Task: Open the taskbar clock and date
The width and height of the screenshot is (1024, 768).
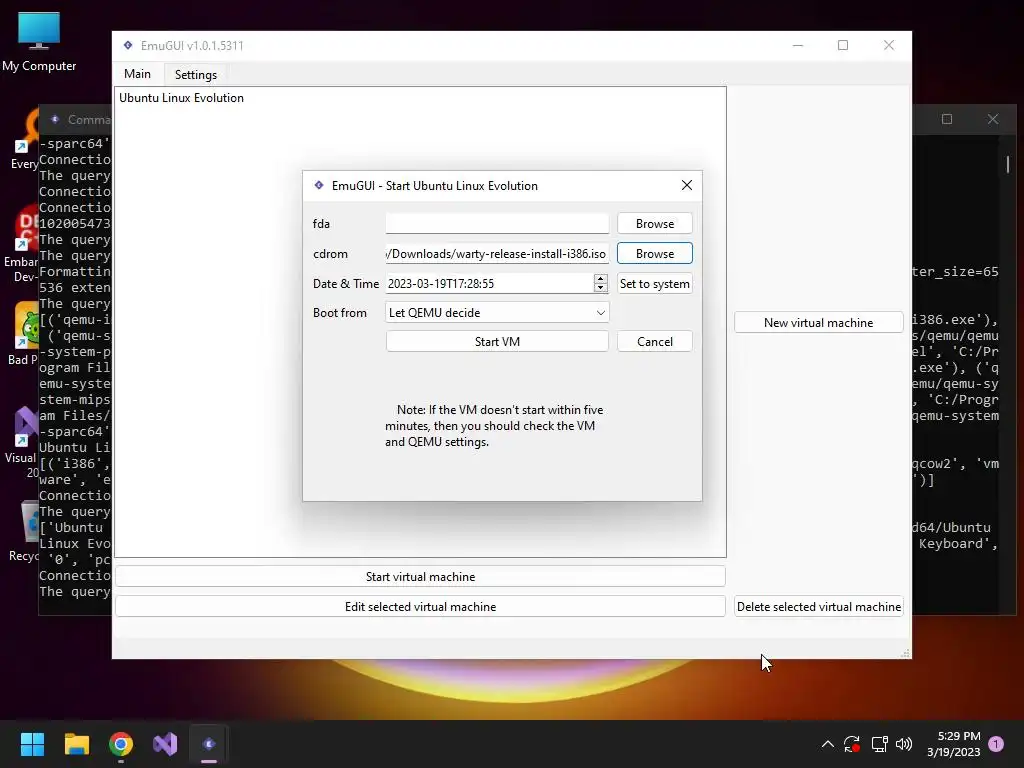Action: 953,744
